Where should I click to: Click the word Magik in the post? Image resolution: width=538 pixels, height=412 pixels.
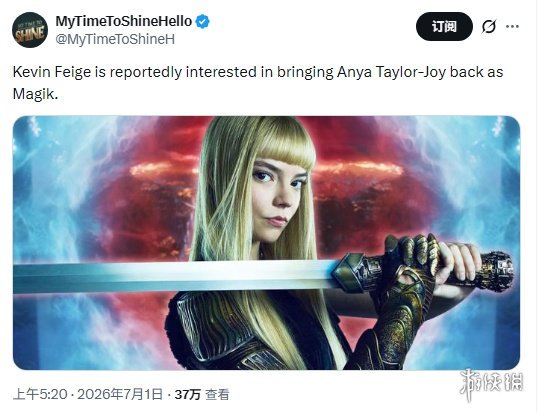33,94
